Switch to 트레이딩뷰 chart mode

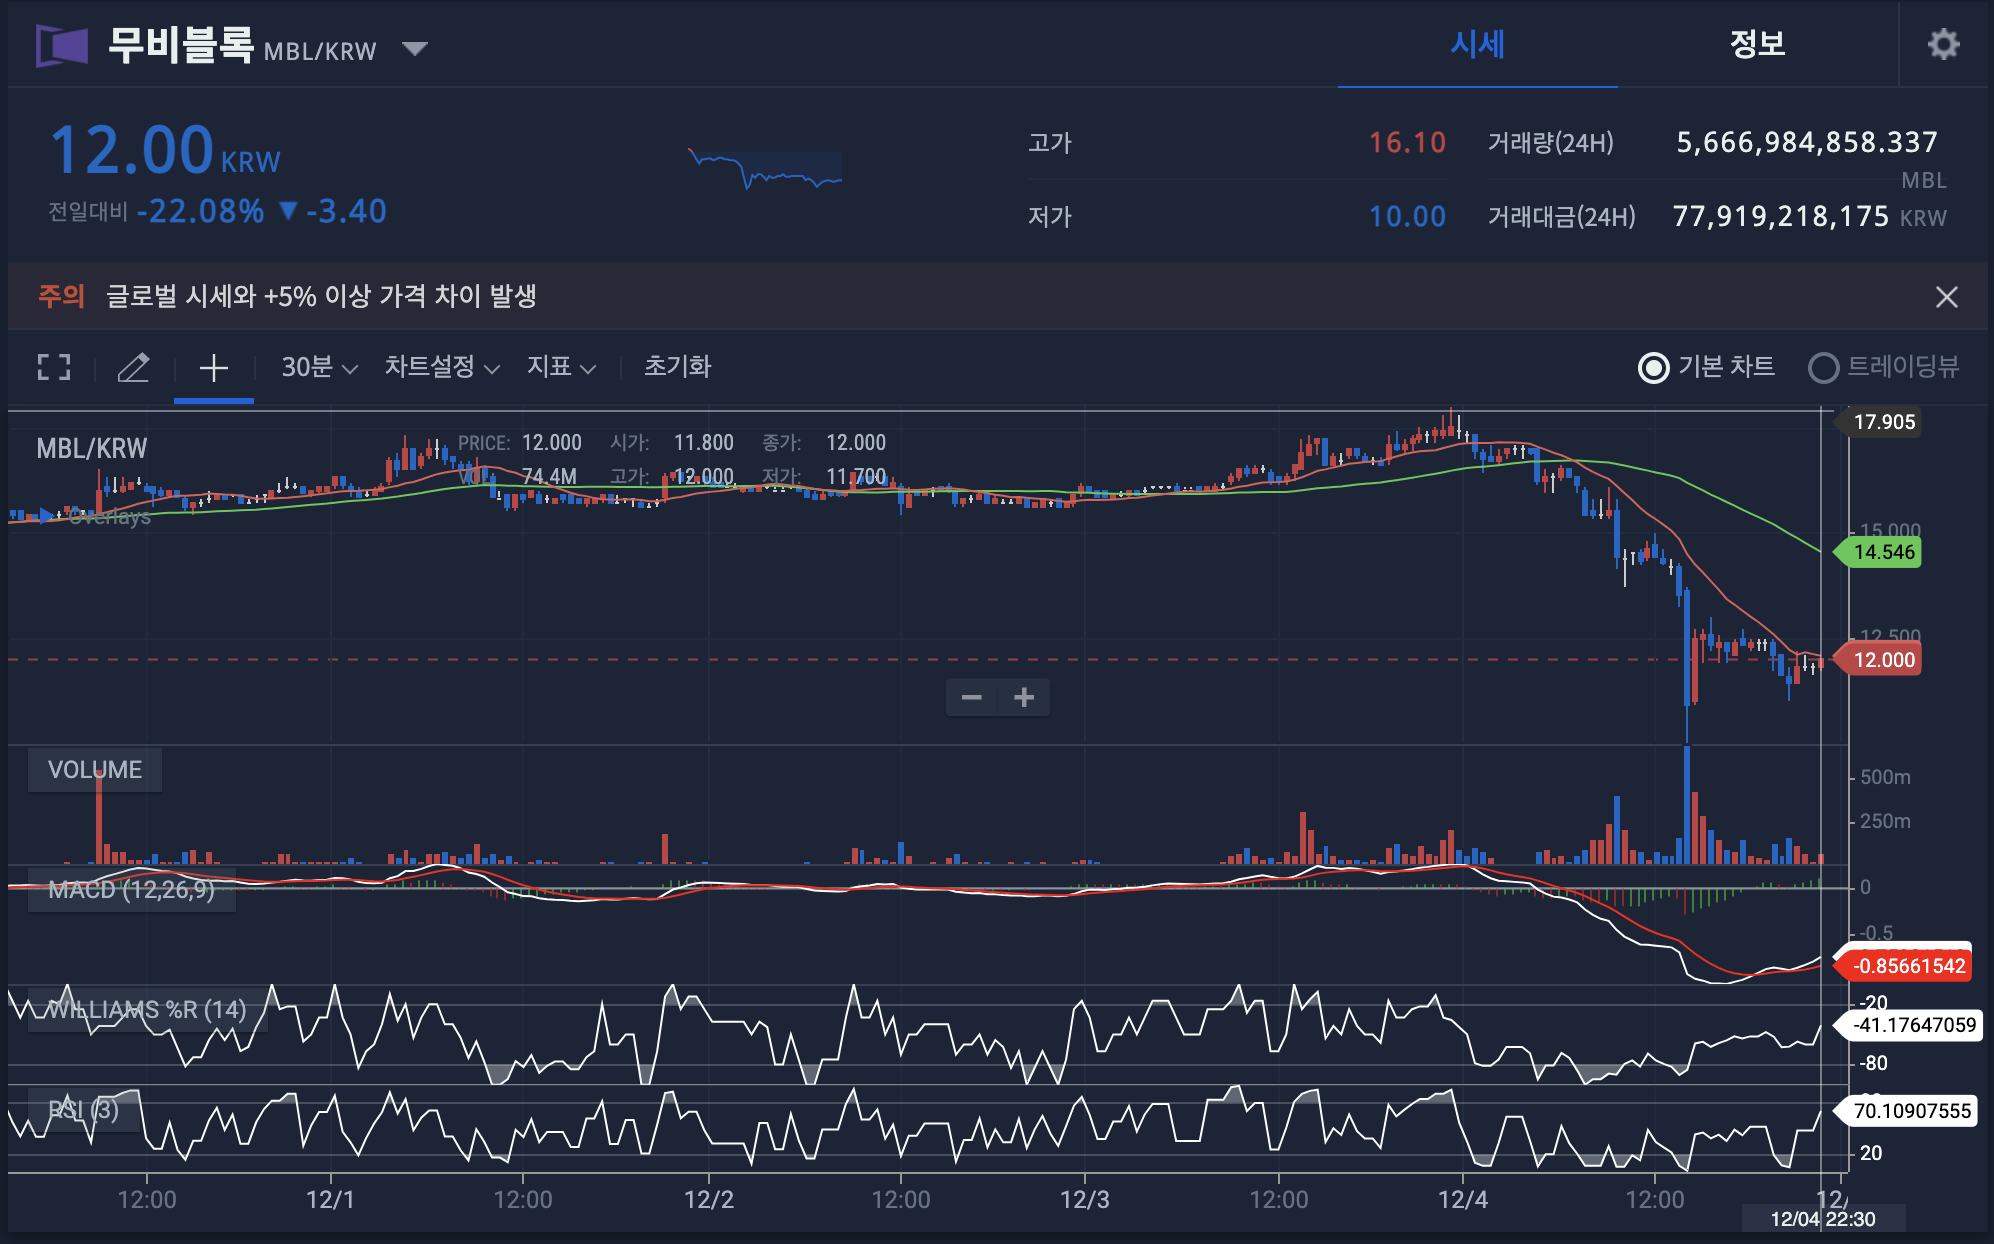1823,367
